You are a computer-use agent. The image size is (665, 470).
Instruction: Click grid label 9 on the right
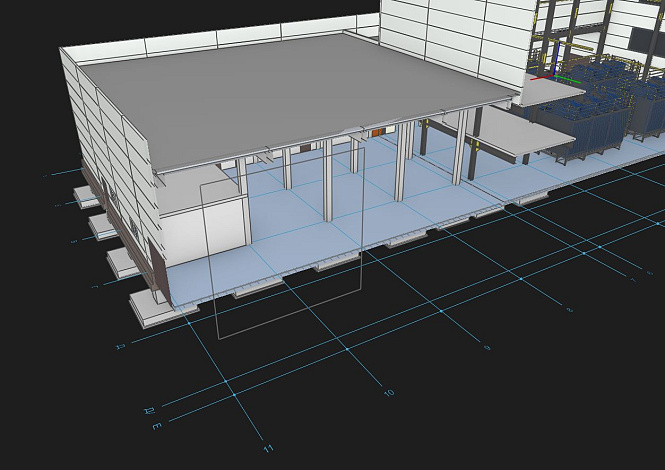click(x=487, y=347)
